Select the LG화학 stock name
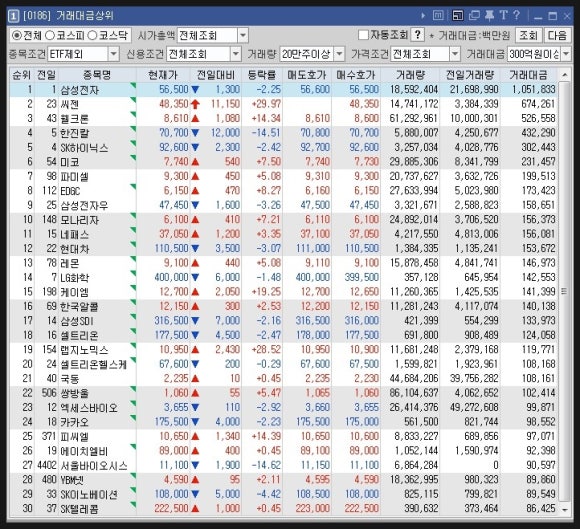The image size is (580, 529). (75, 277)
